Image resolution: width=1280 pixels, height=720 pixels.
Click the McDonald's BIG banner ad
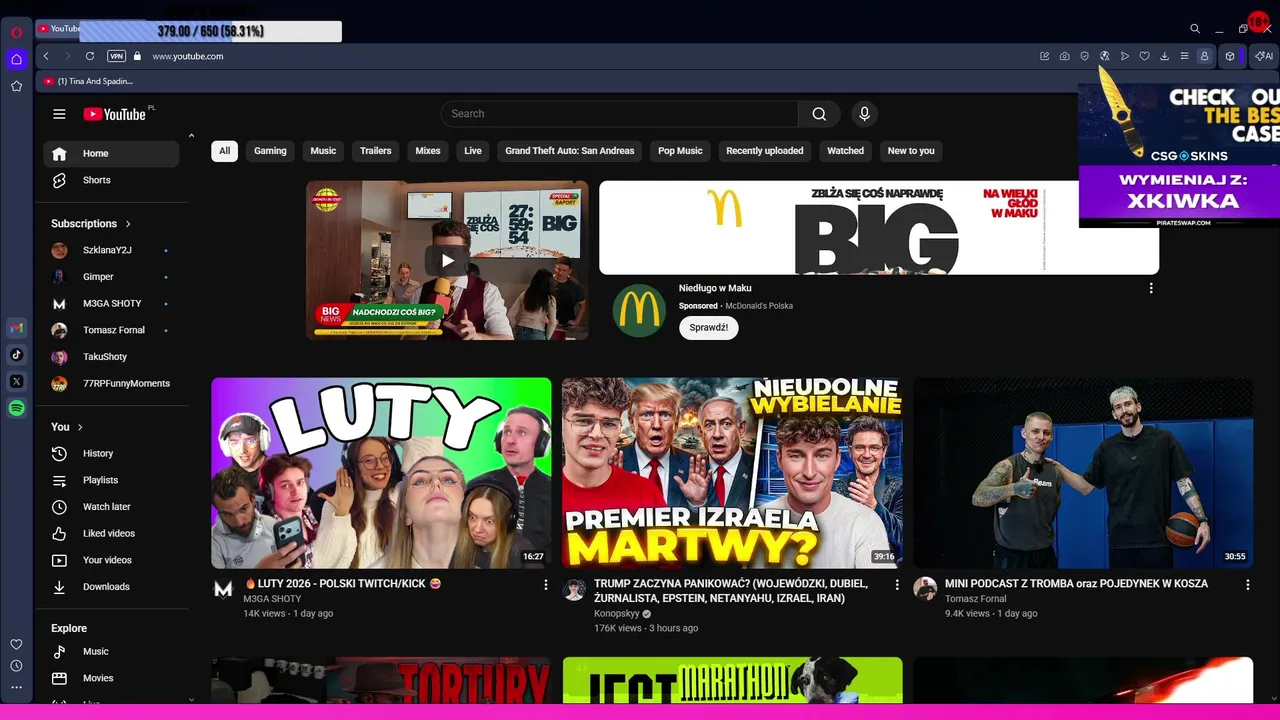tap(879, 228)
